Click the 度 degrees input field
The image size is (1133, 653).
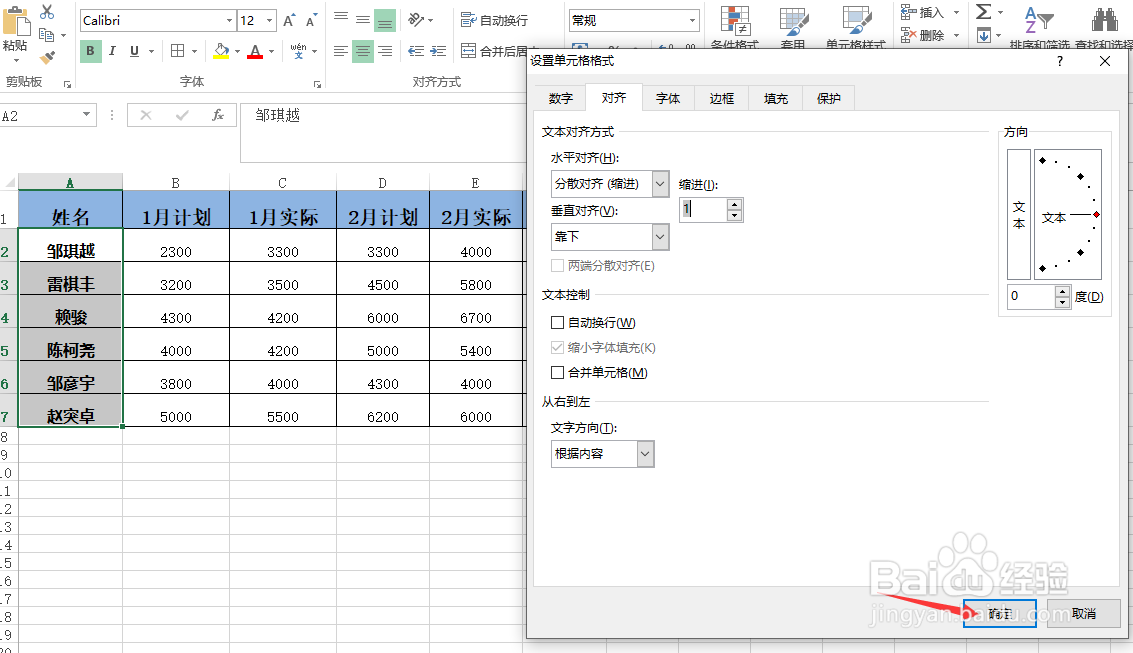(1032, 296)
